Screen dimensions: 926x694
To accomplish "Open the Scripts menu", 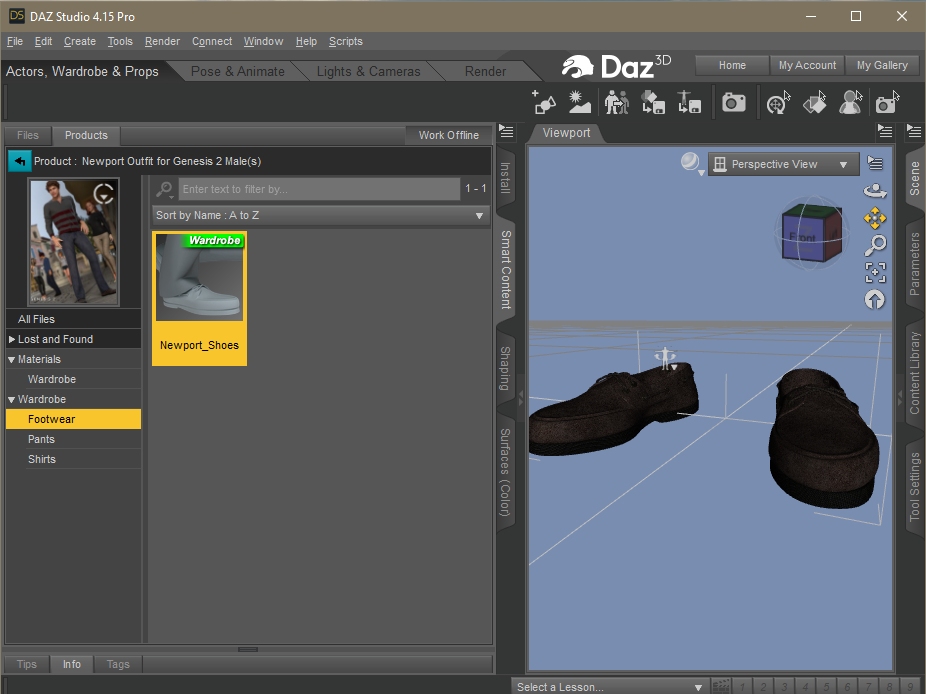I will tap(345, 41).
